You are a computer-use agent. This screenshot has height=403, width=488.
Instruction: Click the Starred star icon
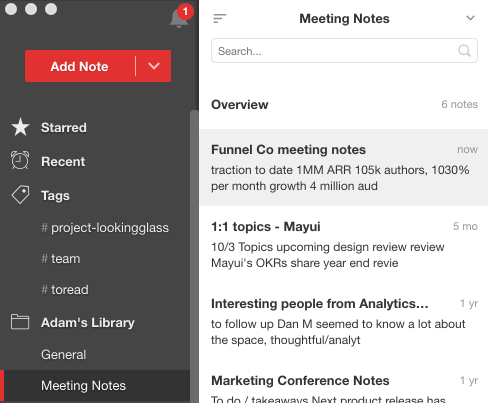pyautogui.click(x=20, y=127)
